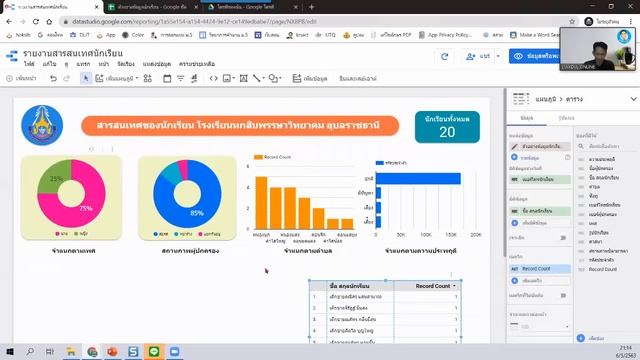The height and width of the screenshot is (360, 640).
Task: Redo the last action
Action: 67,78
